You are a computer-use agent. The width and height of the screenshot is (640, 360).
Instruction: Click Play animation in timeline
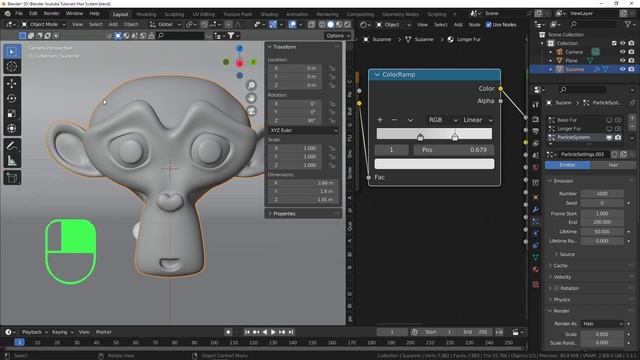coord(273,332)
